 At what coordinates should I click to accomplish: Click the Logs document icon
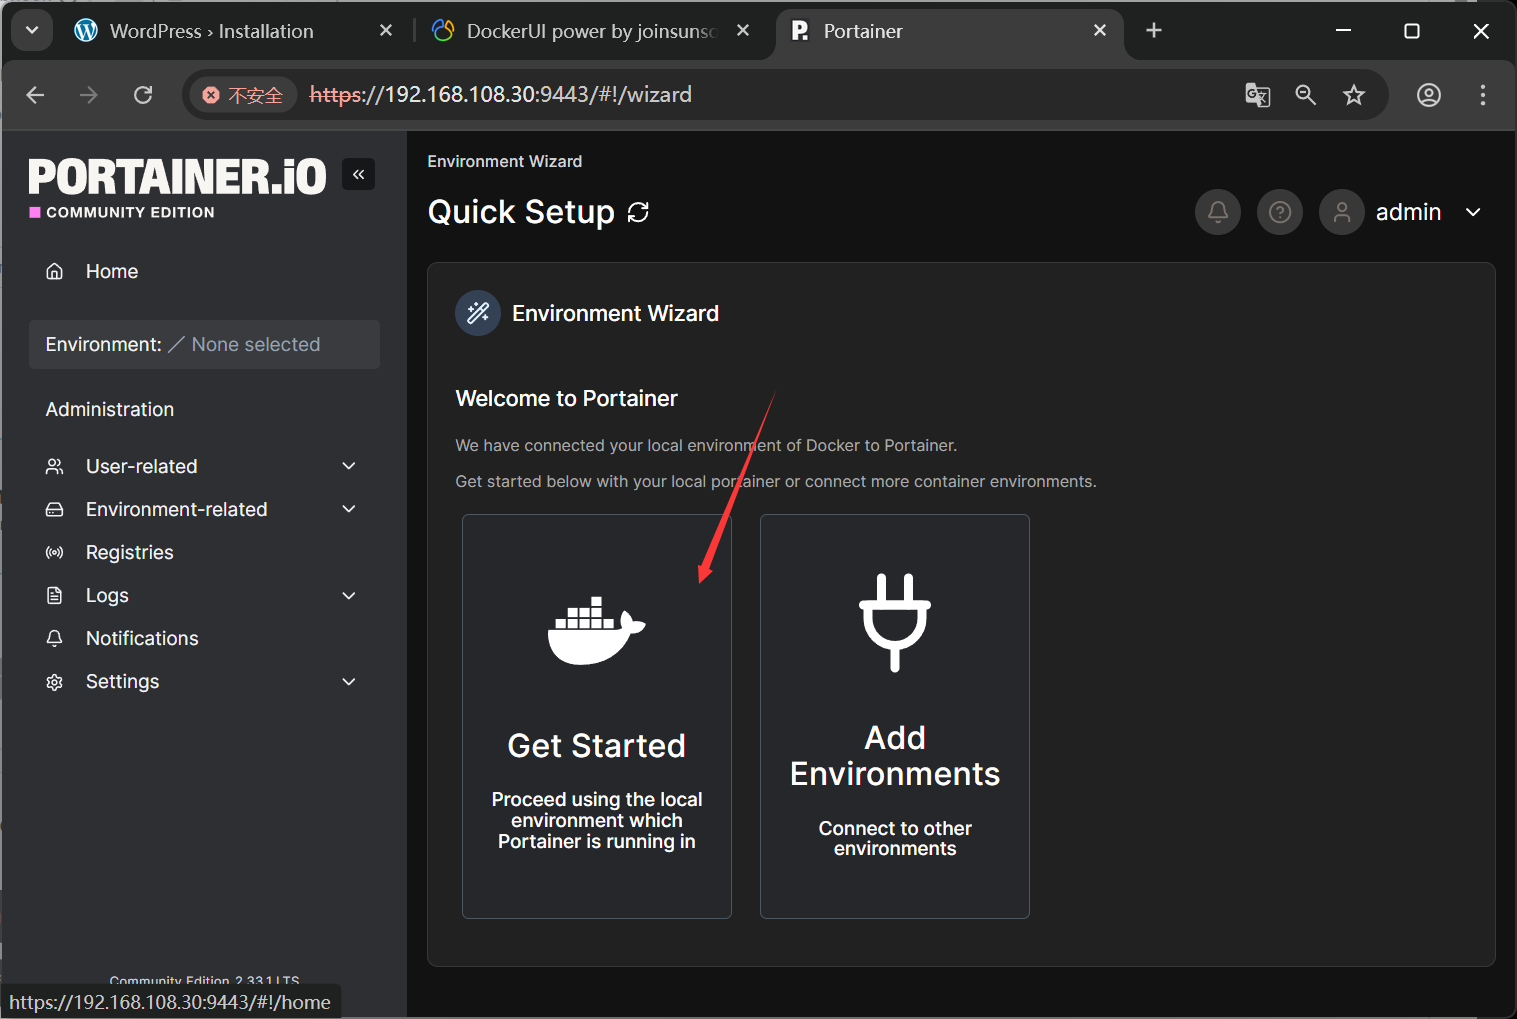coord(55,595)
